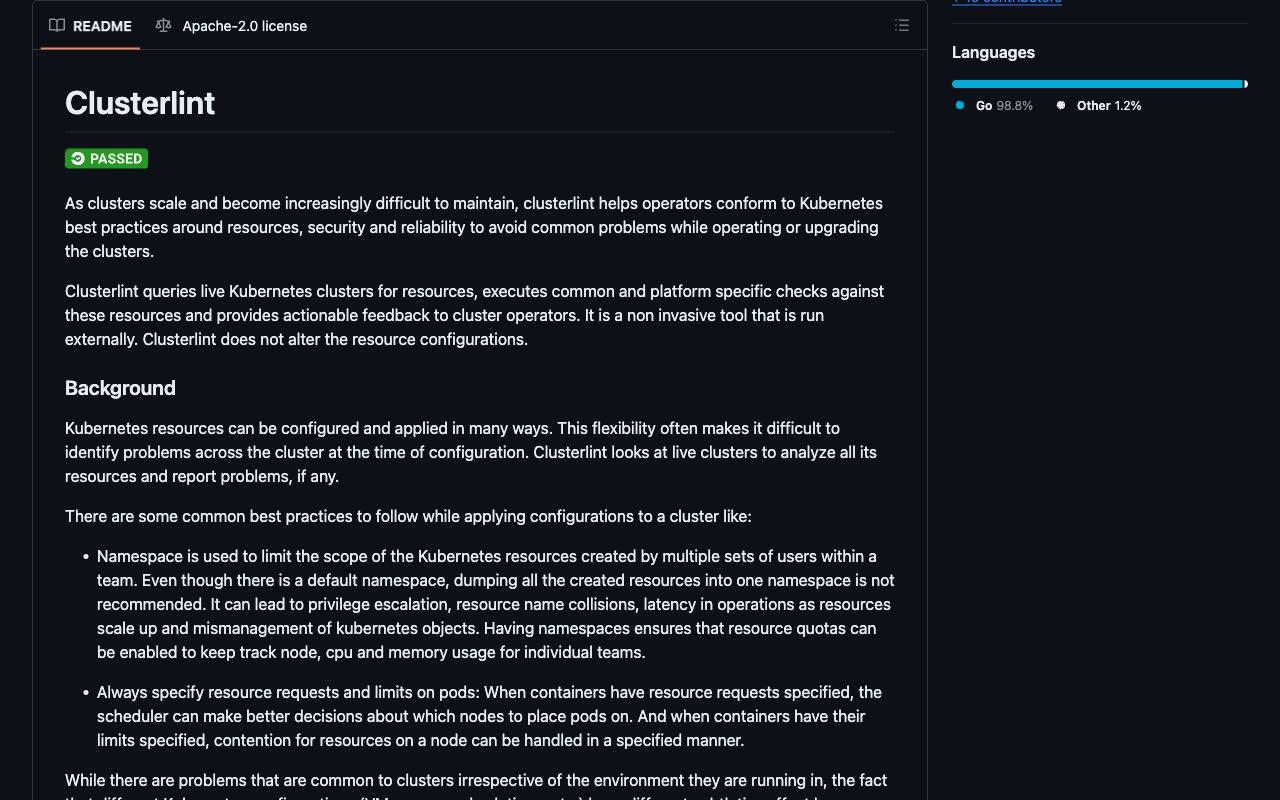Click the Background section heading

coord(120,388)
